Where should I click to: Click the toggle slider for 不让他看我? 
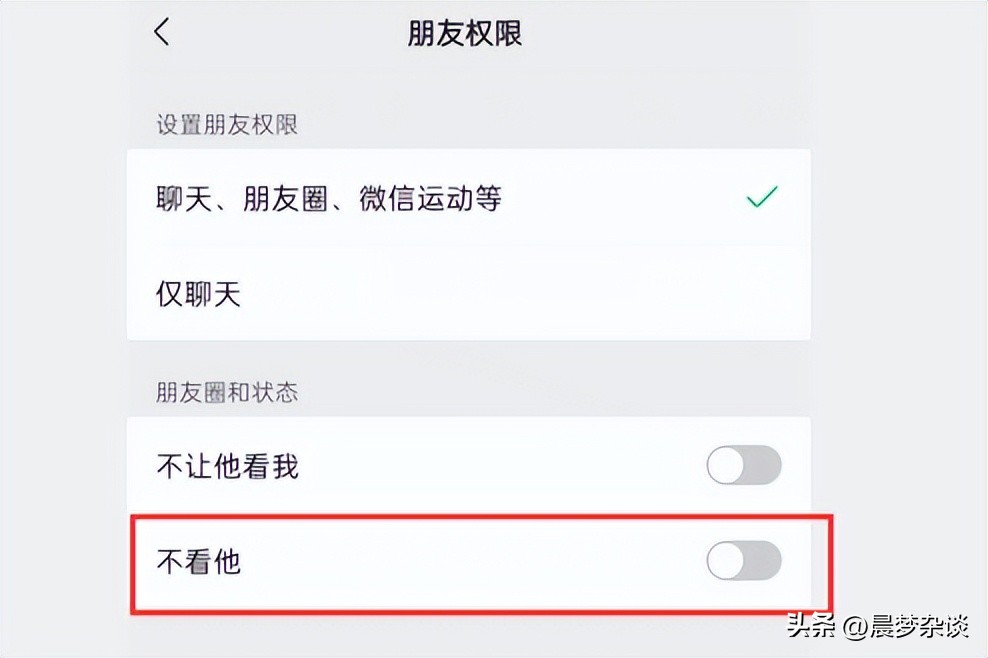point(744,465)
